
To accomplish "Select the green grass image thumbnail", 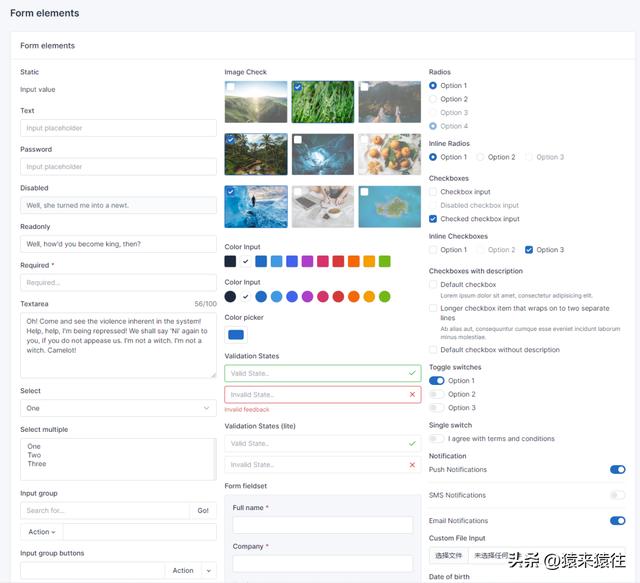I will point(322,102).
